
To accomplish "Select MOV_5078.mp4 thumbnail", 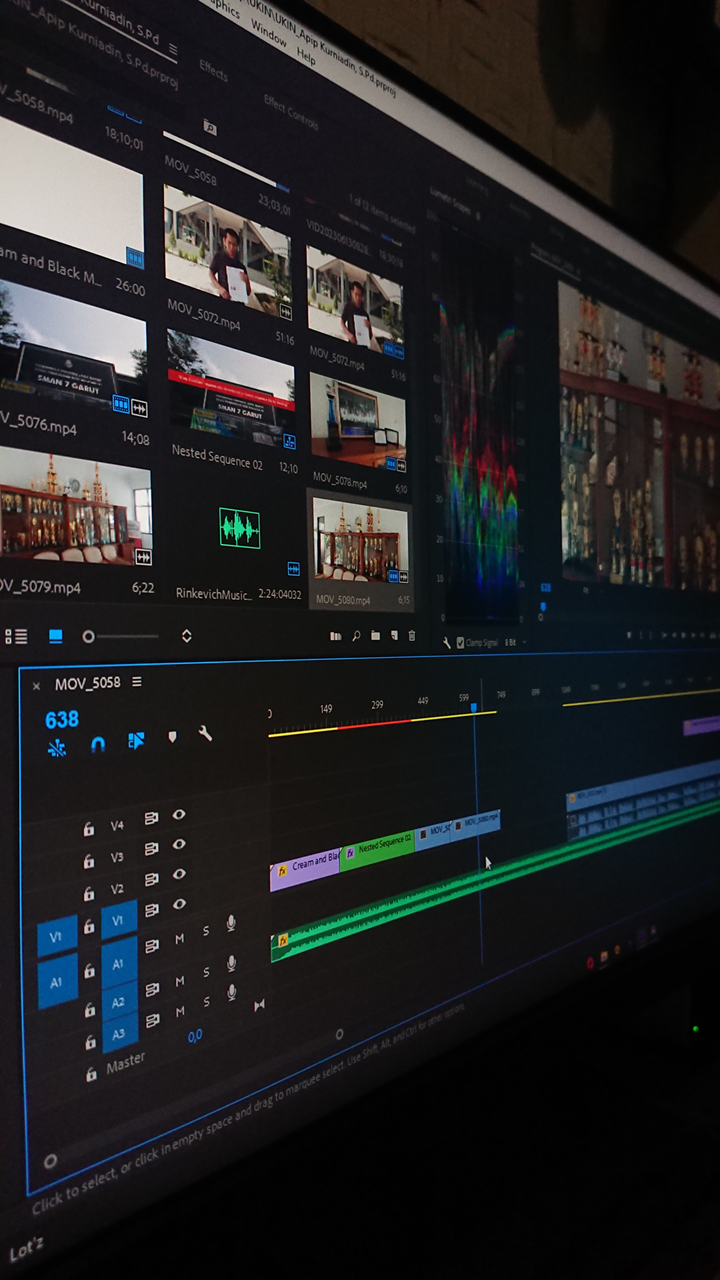I will 358,420.
